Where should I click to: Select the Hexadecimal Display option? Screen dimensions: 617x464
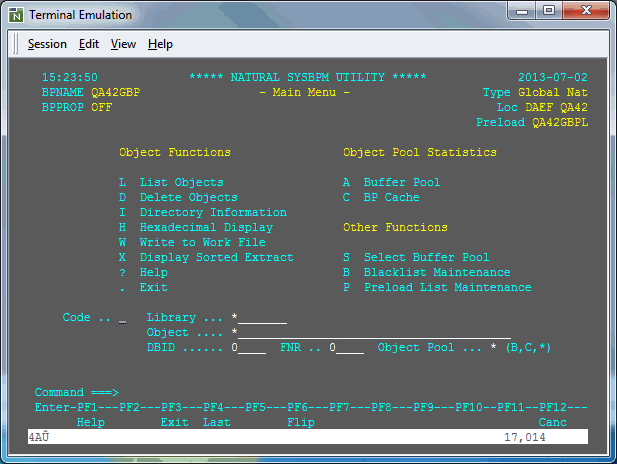(206, 227)
